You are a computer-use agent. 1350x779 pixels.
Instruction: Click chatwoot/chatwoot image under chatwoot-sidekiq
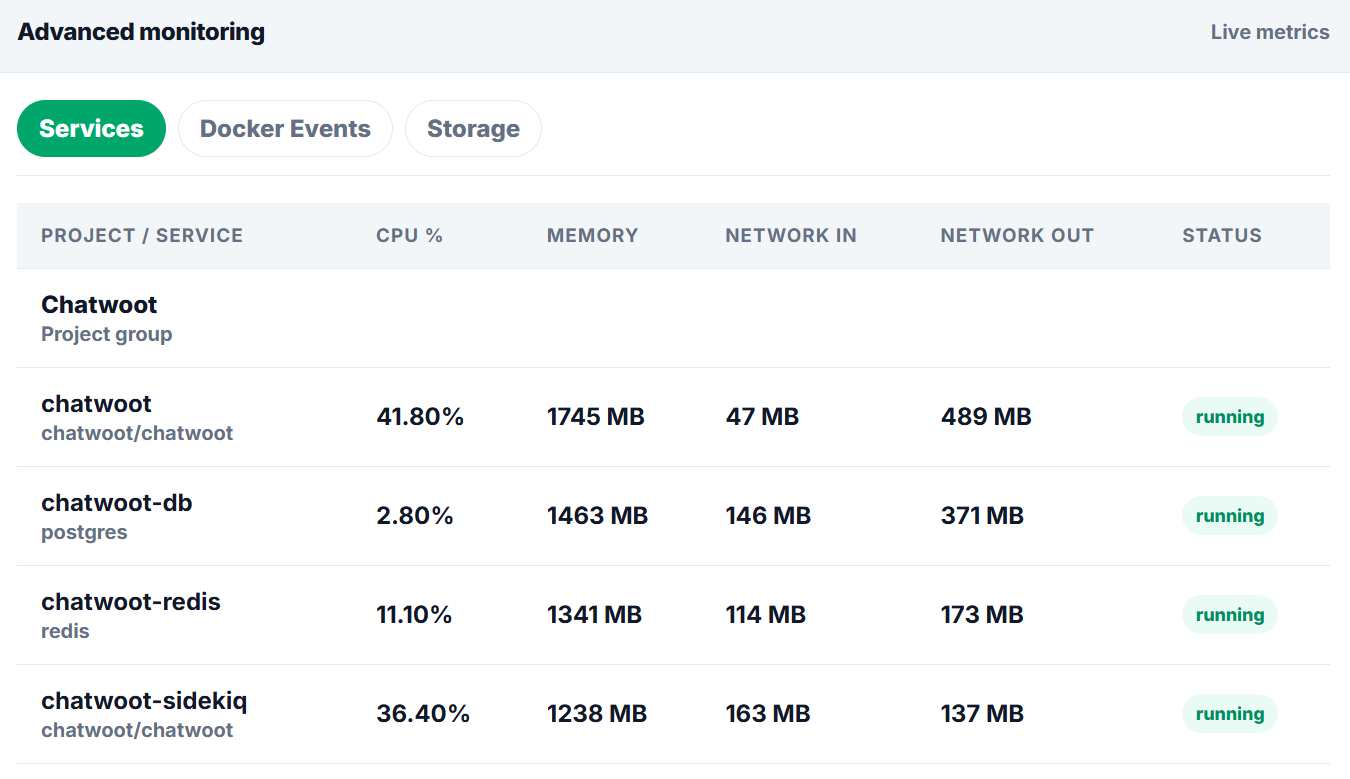pyautogui.click(x=137, y=730)
